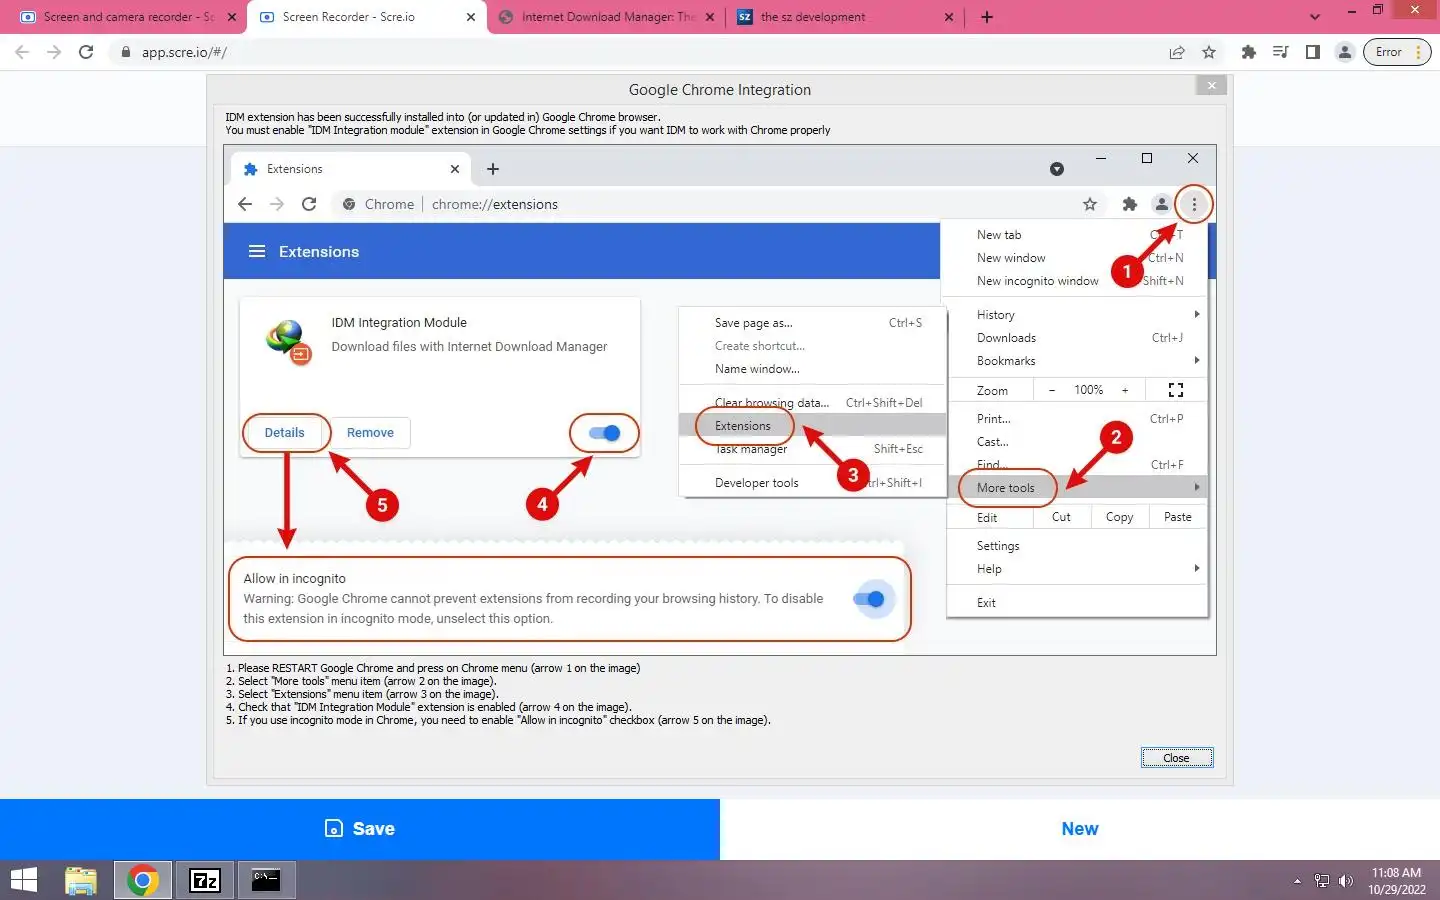Click the fullscreen icon in the Zoom row
The width and height of the screenshot is (1440, 900).
coord(1176,390)
